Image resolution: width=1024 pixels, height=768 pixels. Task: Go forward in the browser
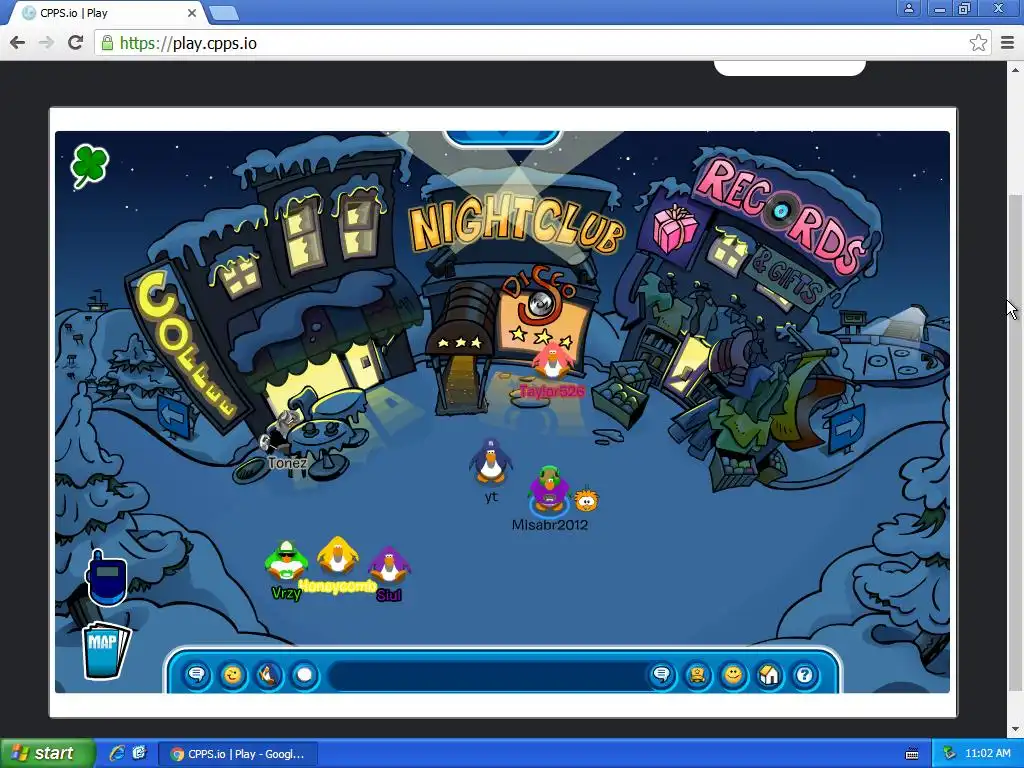46,43
